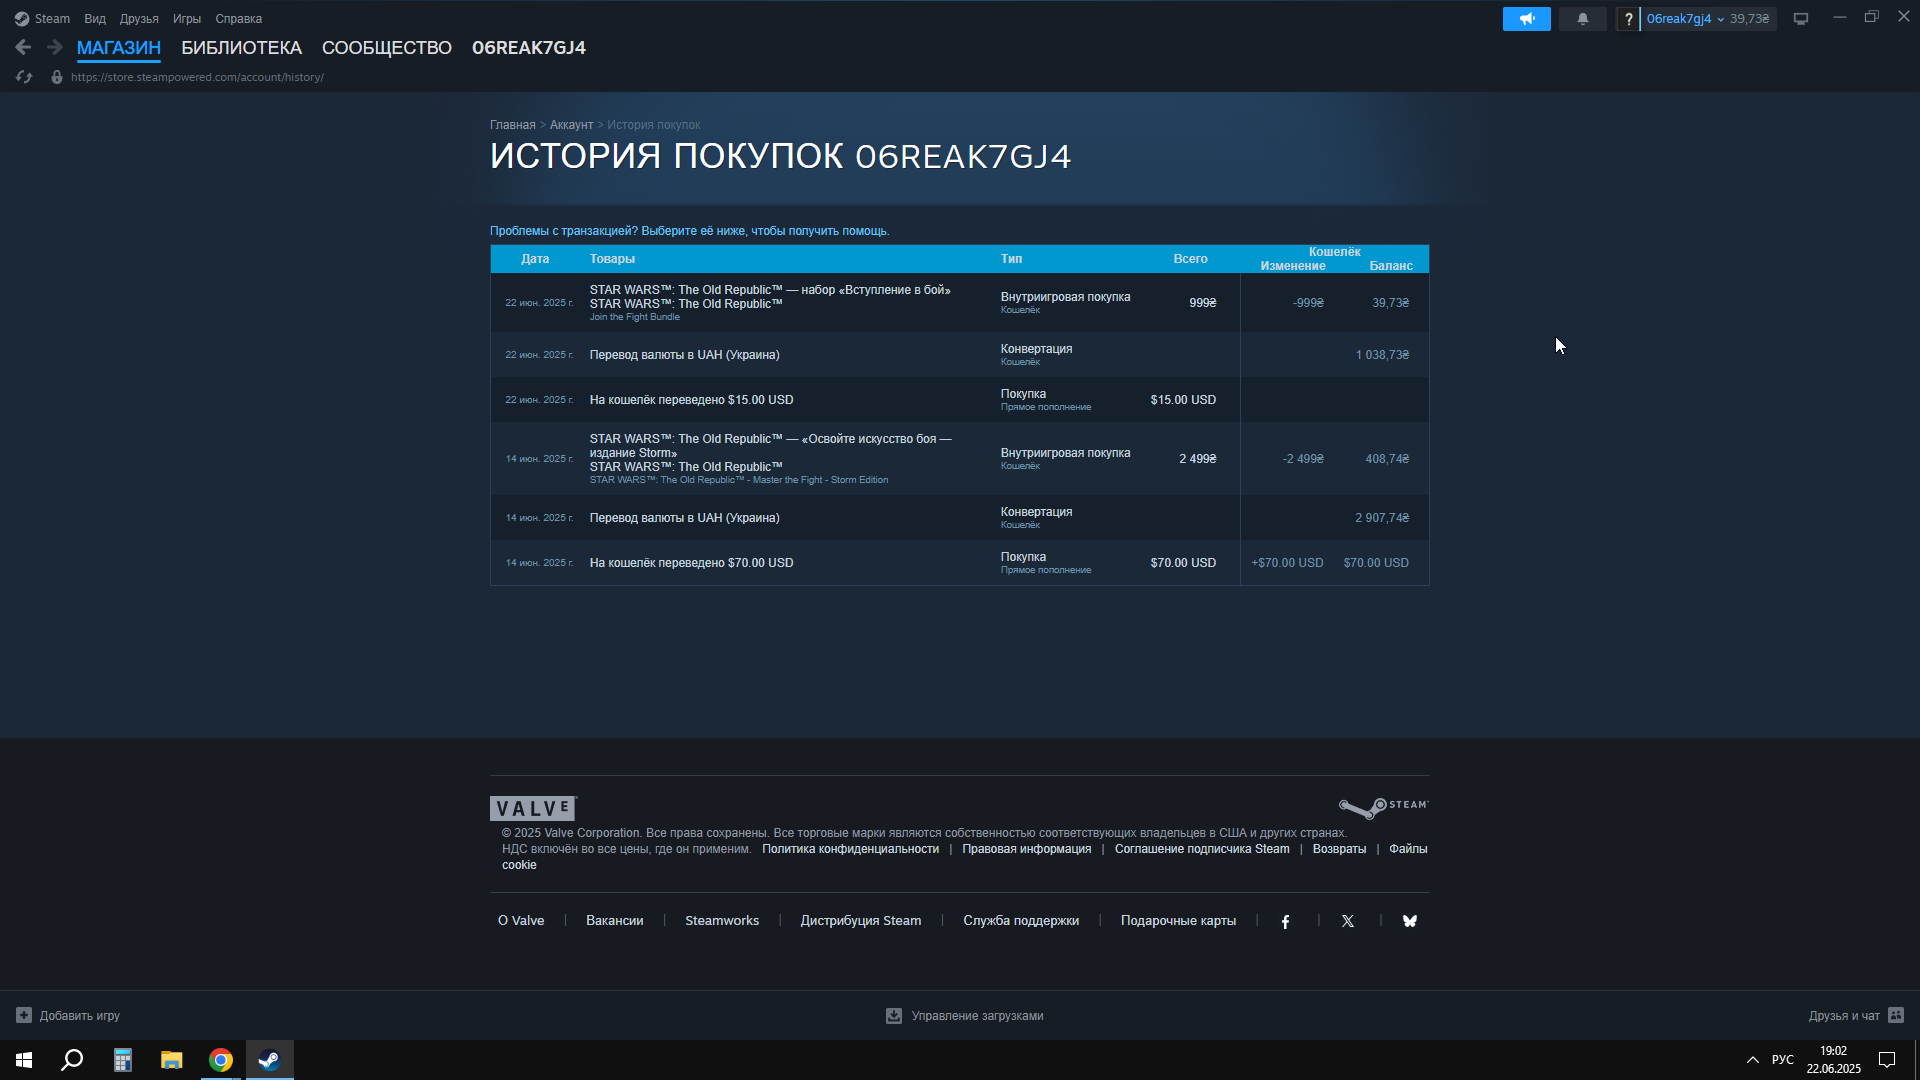Open Политика конфиденциальности link
Viewport: 1920px width, 1080px height.
851,849
